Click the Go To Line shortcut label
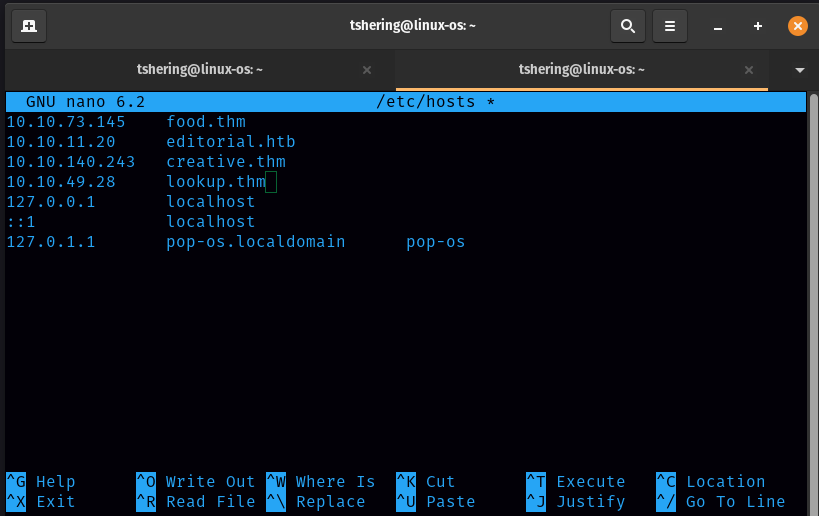The image size is (819, 516). tap(735, 502)
